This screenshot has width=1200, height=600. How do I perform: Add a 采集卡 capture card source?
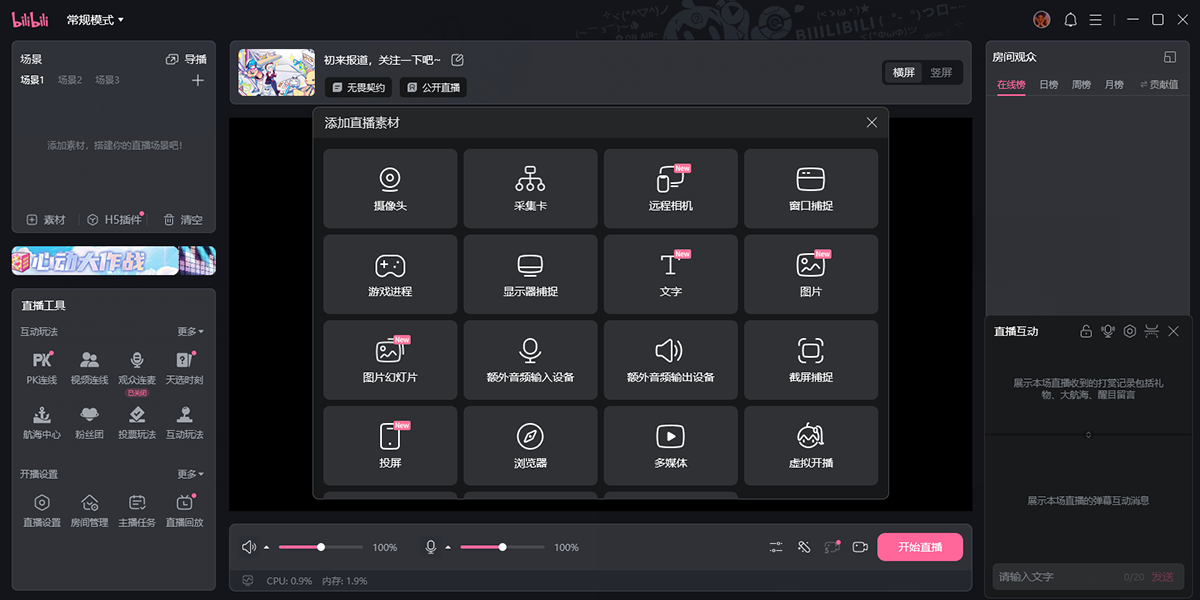pyautogui.click(x=530, y=188)
